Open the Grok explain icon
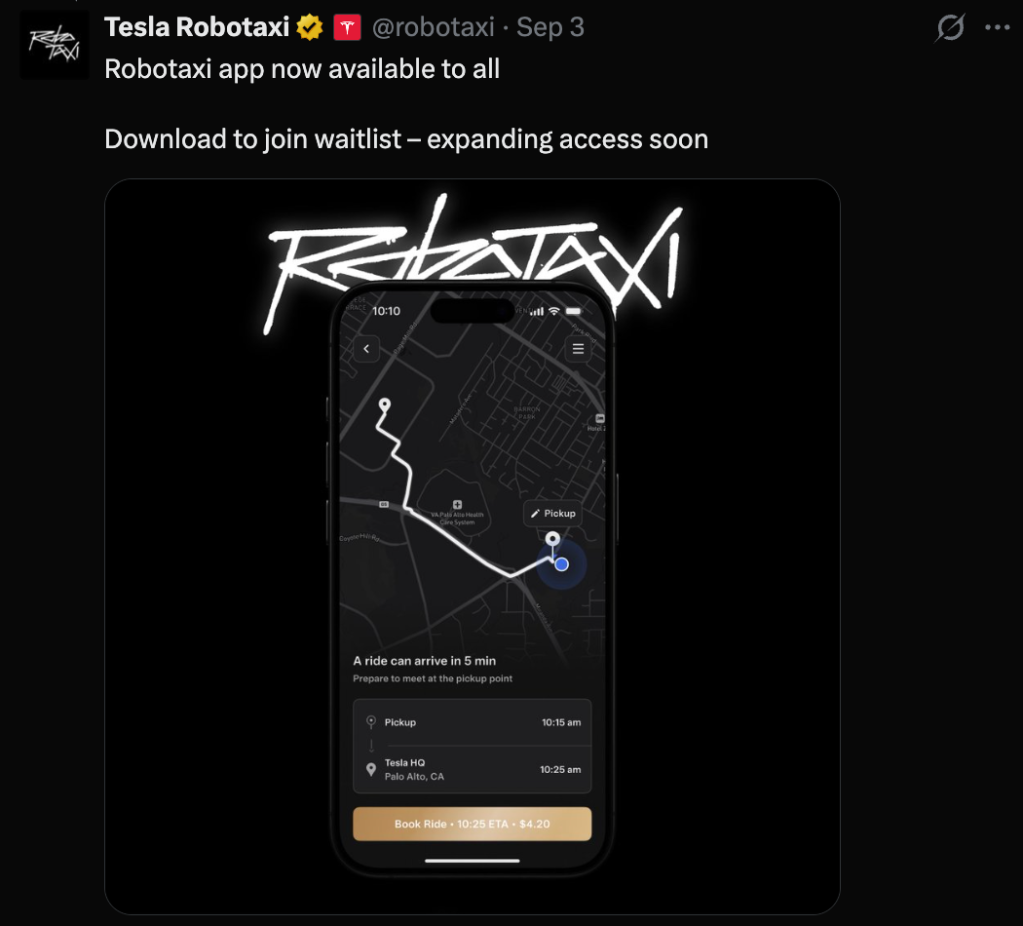The height and width of the screenshot is (926, 1023). point(950,27)
